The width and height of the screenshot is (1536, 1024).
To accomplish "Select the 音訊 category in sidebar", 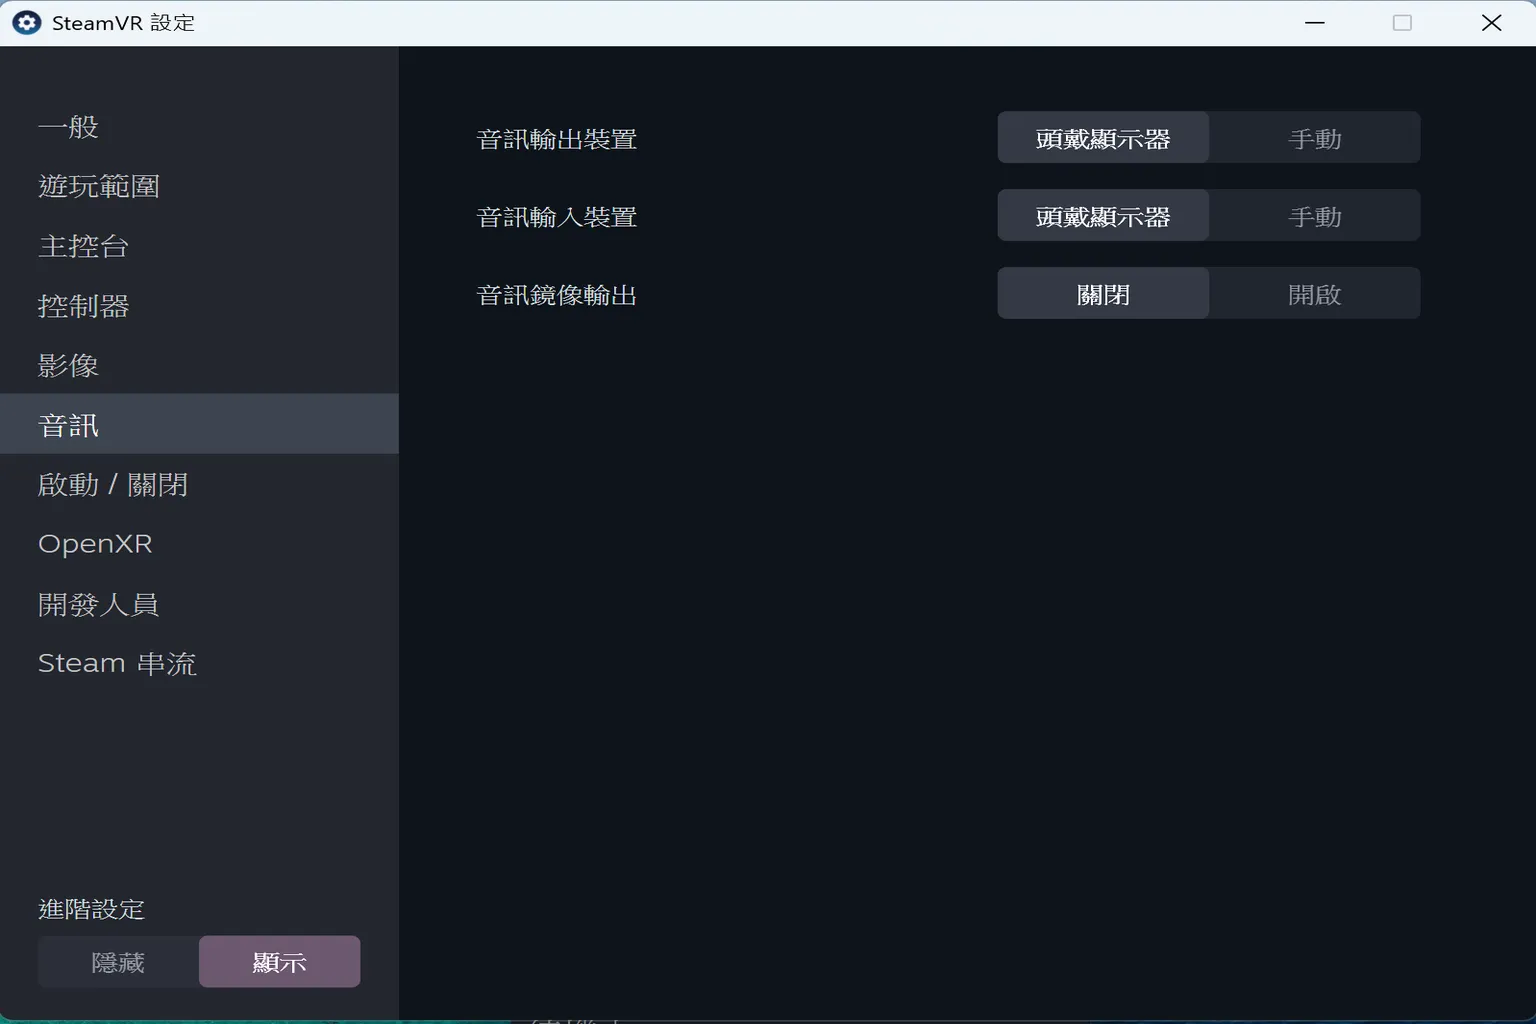I will pyautogui.click(x=68, y=424).
